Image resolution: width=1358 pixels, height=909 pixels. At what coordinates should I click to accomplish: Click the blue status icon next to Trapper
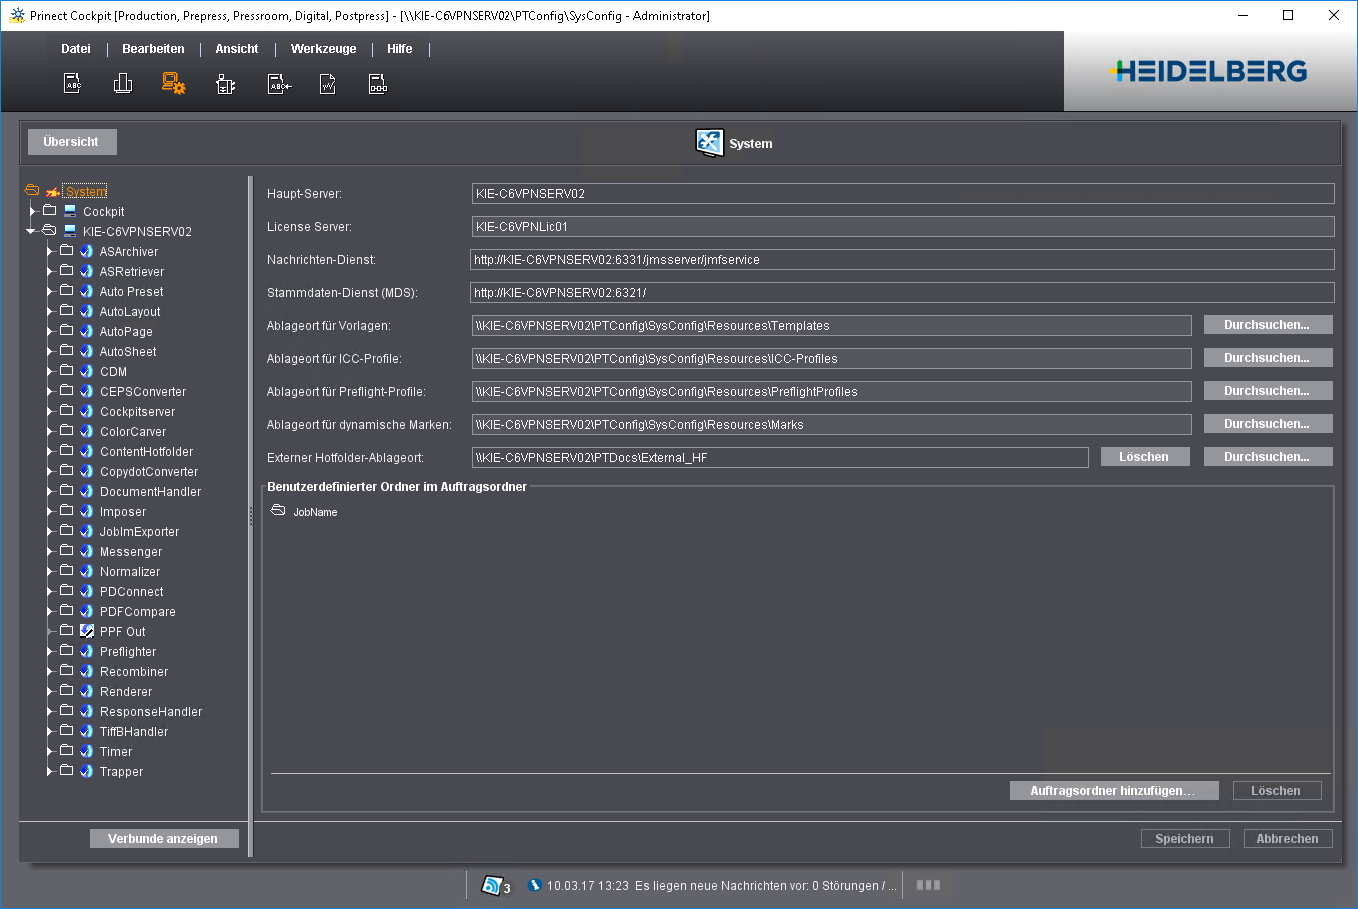coord(87,771)
